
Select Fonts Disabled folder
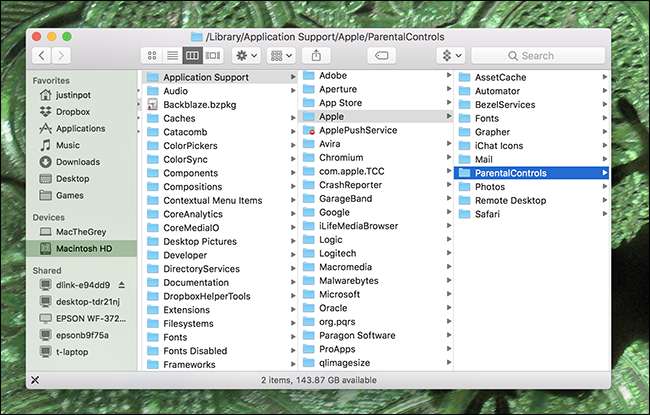pyautogui.click(x=220, y=351)
